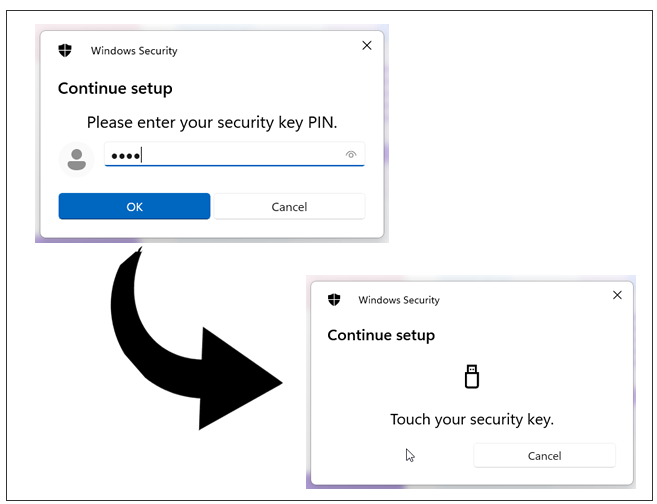This screenshot has width=657, height=504.
Task: Click the masked PIN dots in the field
Action: click(125, 156)
